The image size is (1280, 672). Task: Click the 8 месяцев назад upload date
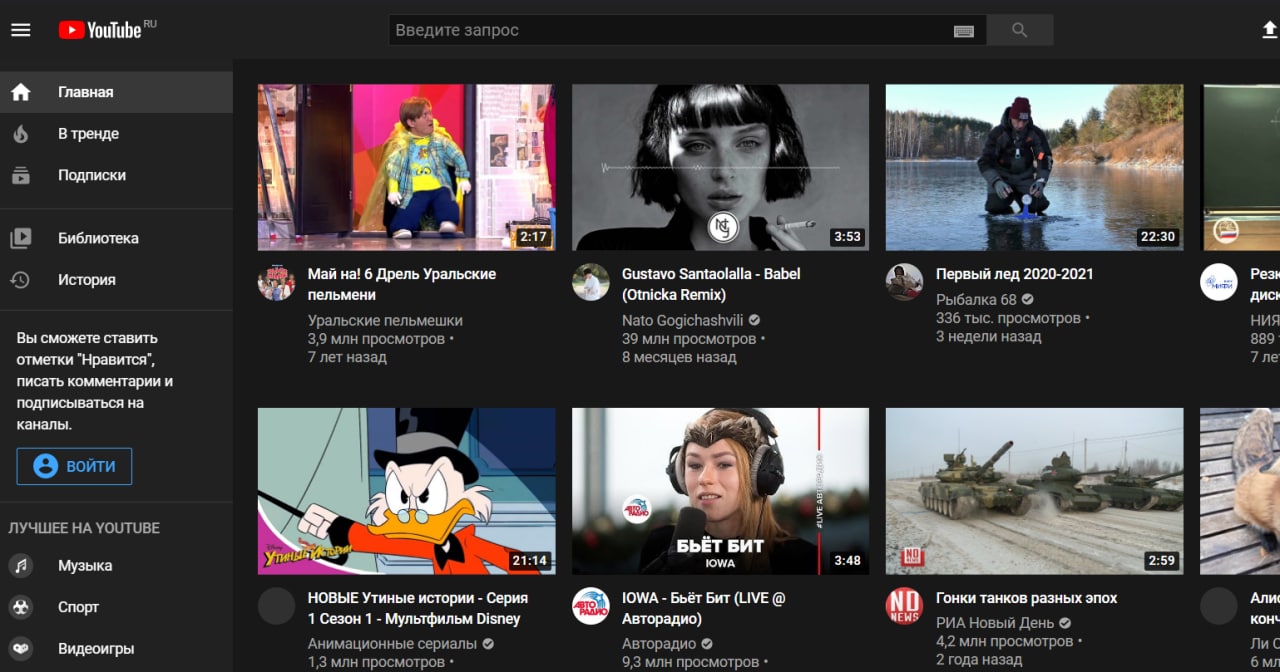(x=679, y=357)
